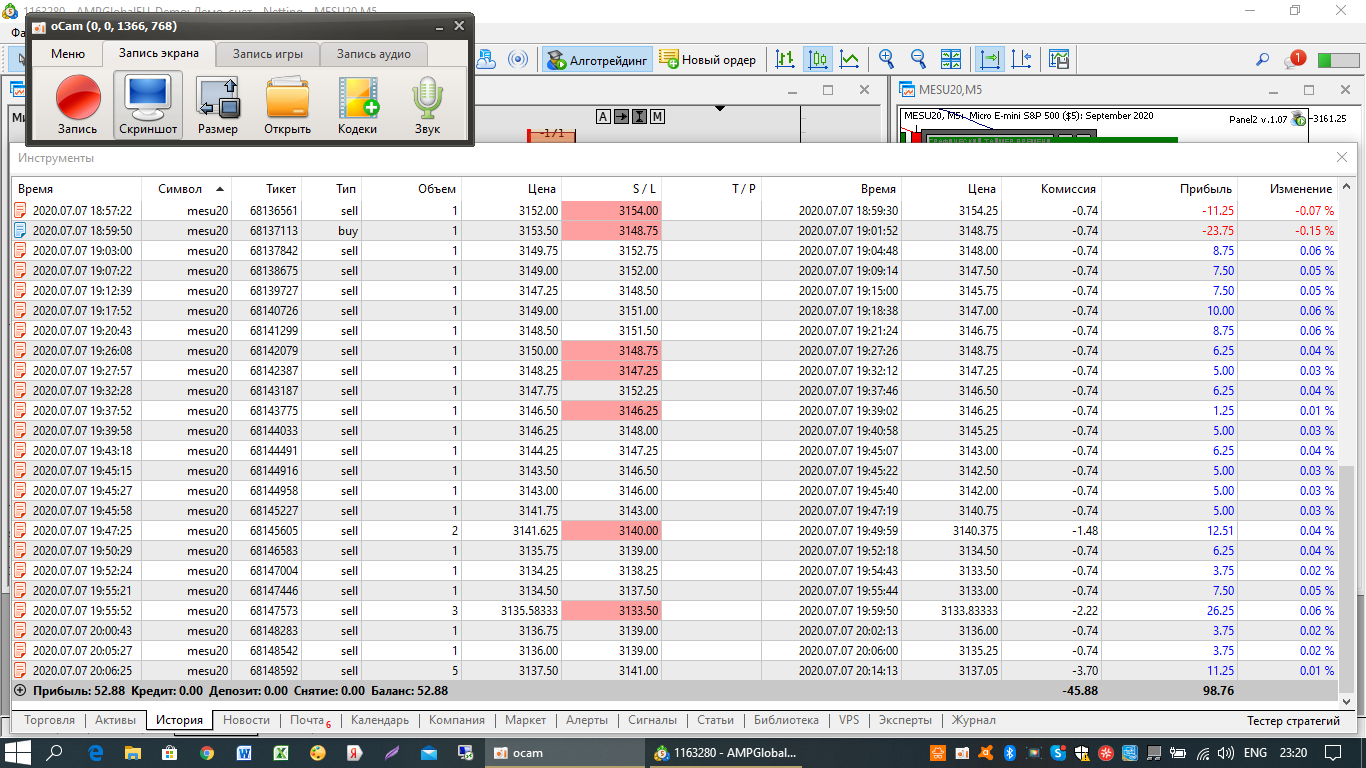Open the Журнал tab
Screen dimensions: 1366x768
[973, 720]
